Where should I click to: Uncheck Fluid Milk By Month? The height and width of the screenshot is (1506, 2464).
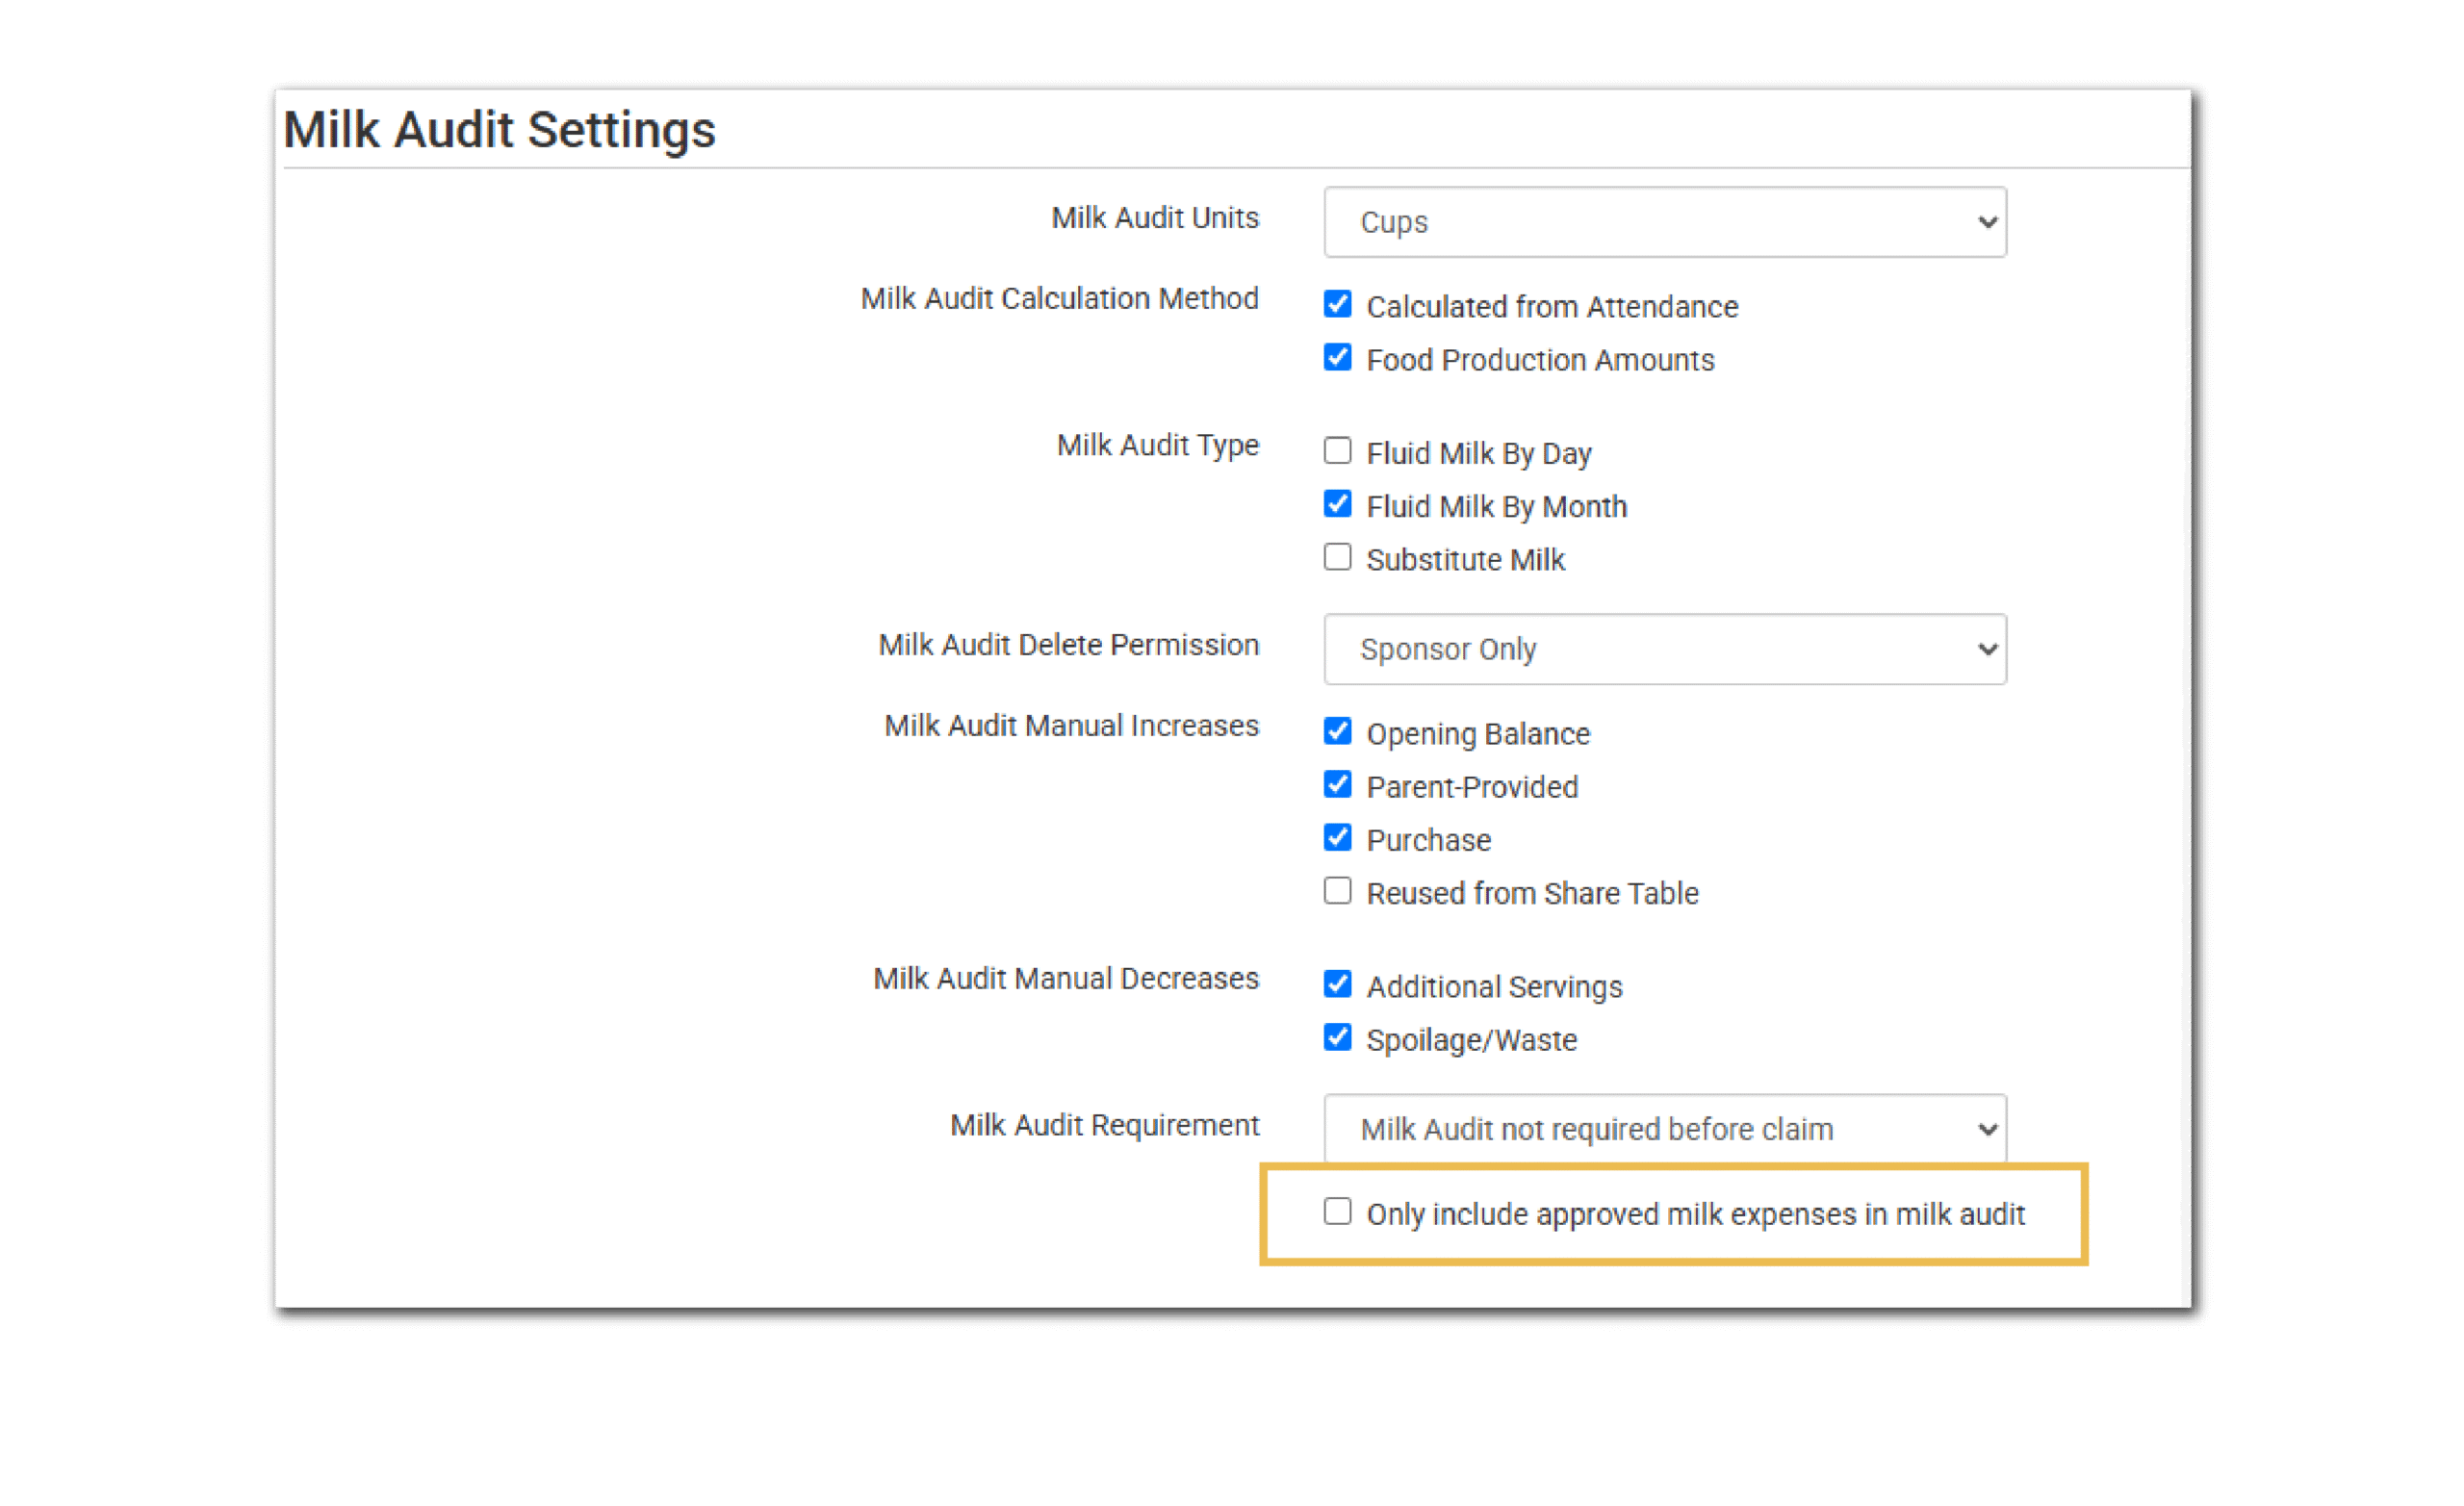[x=1337, y=504]
